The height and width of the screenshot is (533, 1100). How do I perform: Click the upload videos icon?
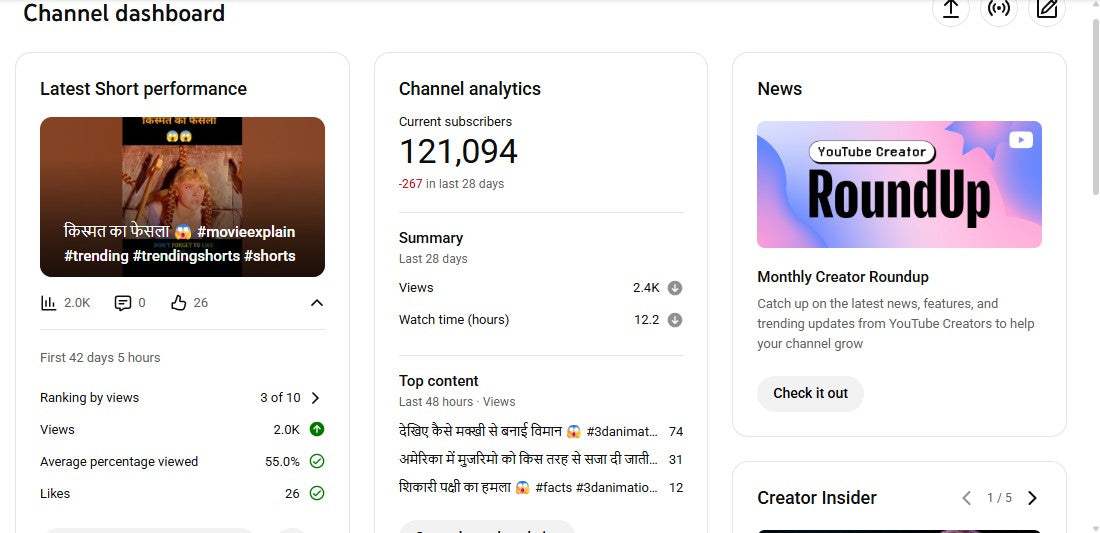tap(951, 8)
